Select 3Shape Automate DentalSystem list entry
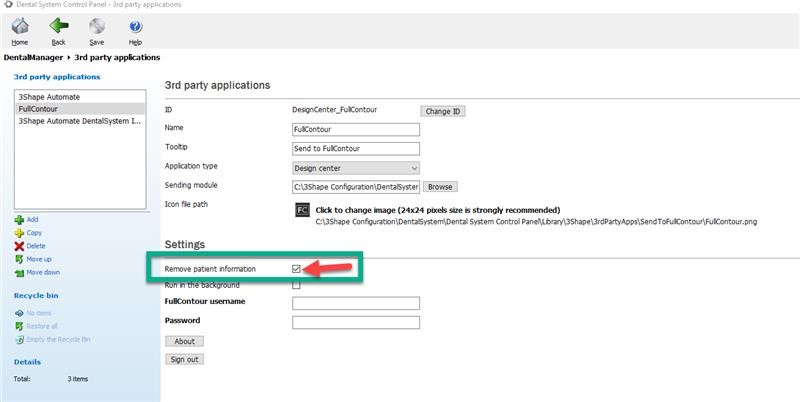800x402 pixels. click(x=80, y=121)
